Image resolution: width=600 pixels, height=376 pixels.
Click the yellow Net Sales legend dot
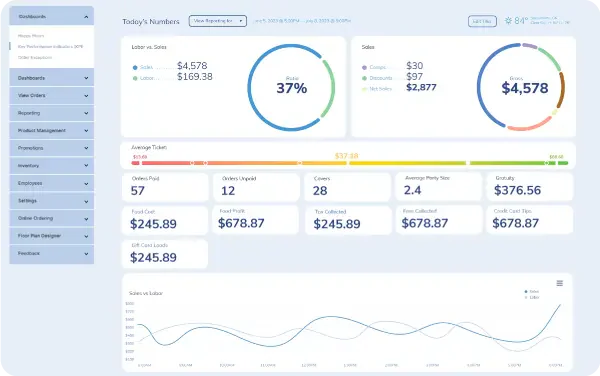(364, 89)
